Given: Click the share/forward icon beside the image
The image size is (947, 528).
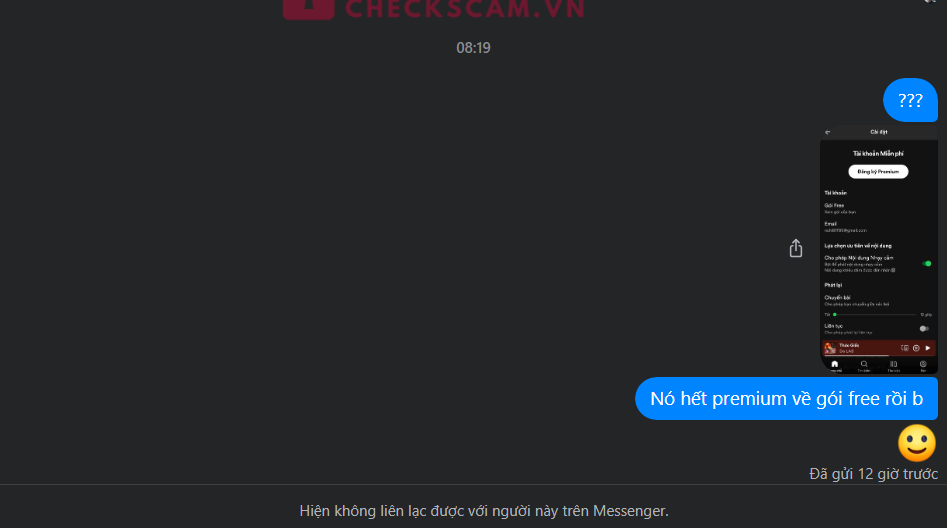Looking at the screenshot, I should click(795, 248).
